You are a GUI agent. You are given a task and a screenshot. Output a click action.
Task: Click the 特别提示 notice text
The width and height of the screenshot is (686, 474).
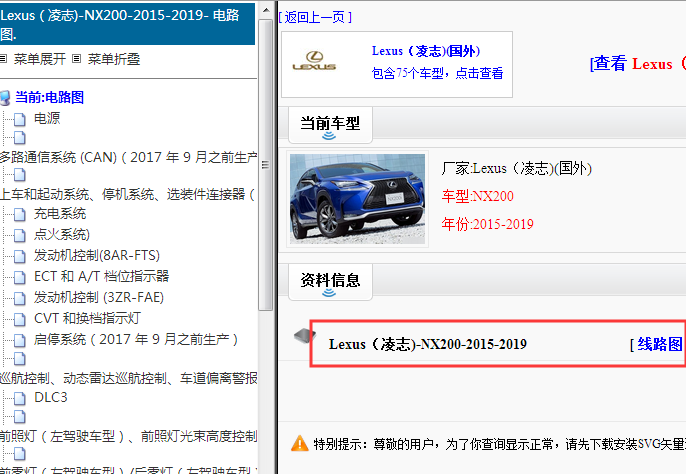point(500,444)
